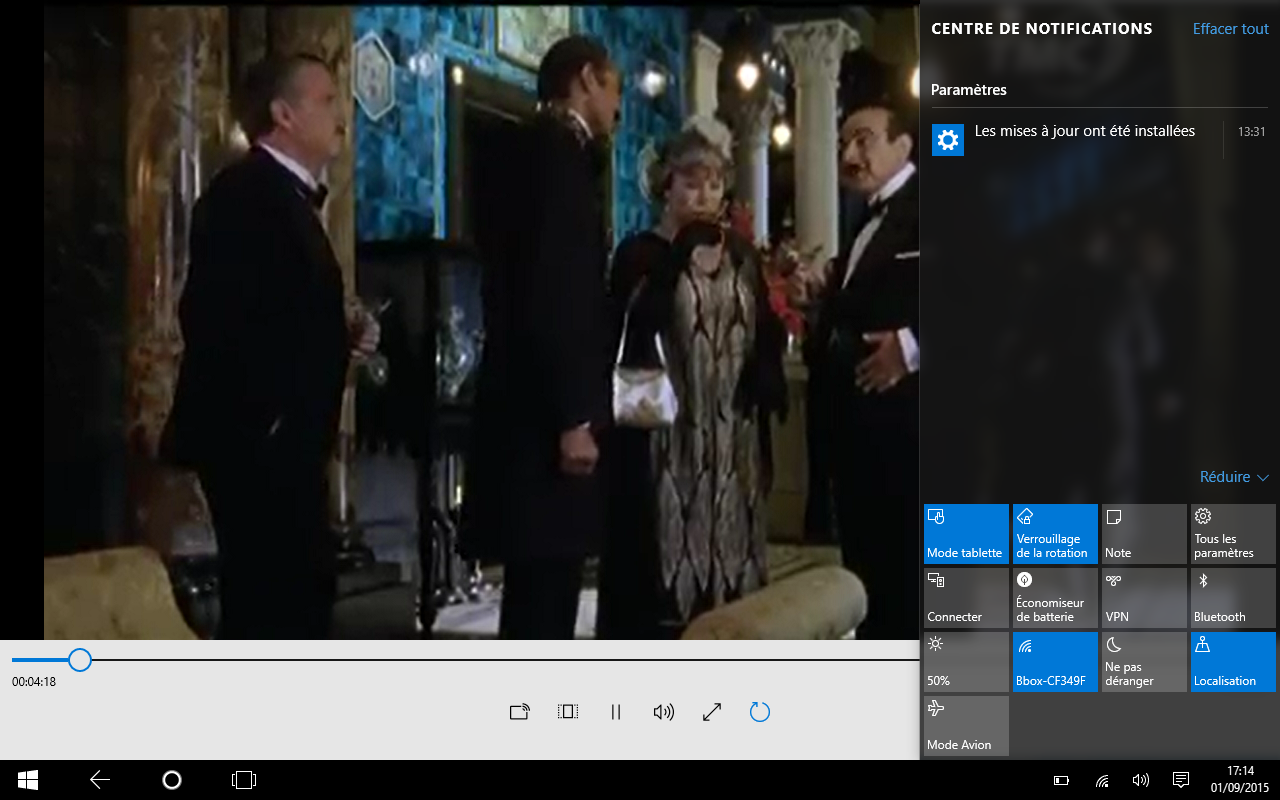Click the action center icon in tray

[x=1180, y=780]
